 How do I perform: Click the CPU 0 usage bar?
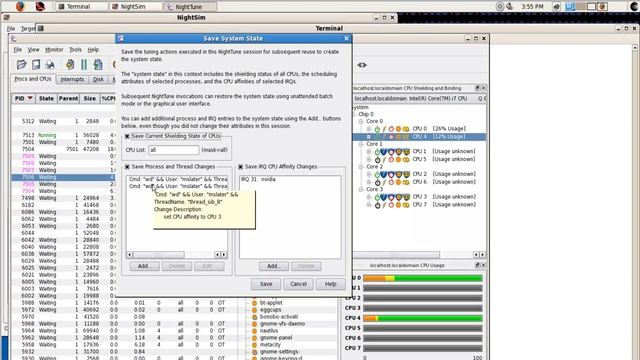pos(422,278)
